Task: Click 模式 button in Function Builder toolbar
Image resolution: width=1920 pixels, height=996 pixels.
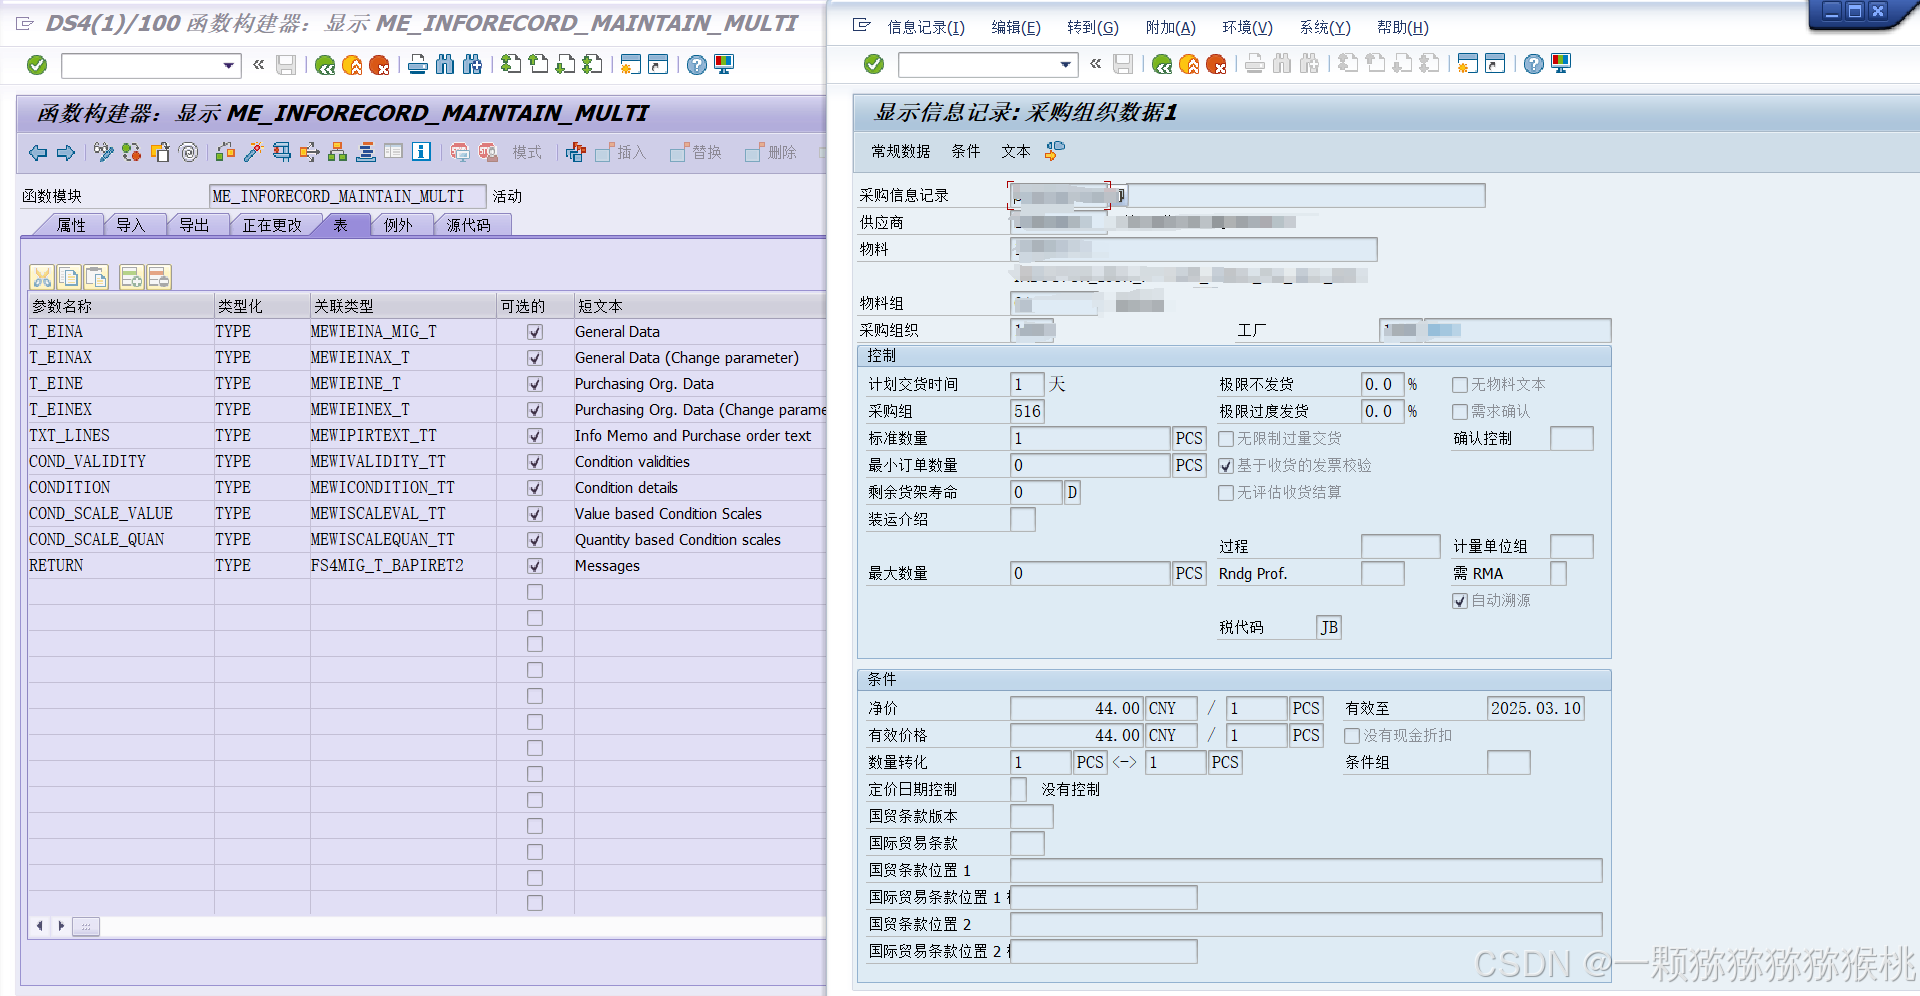Action: pos(527,152)
